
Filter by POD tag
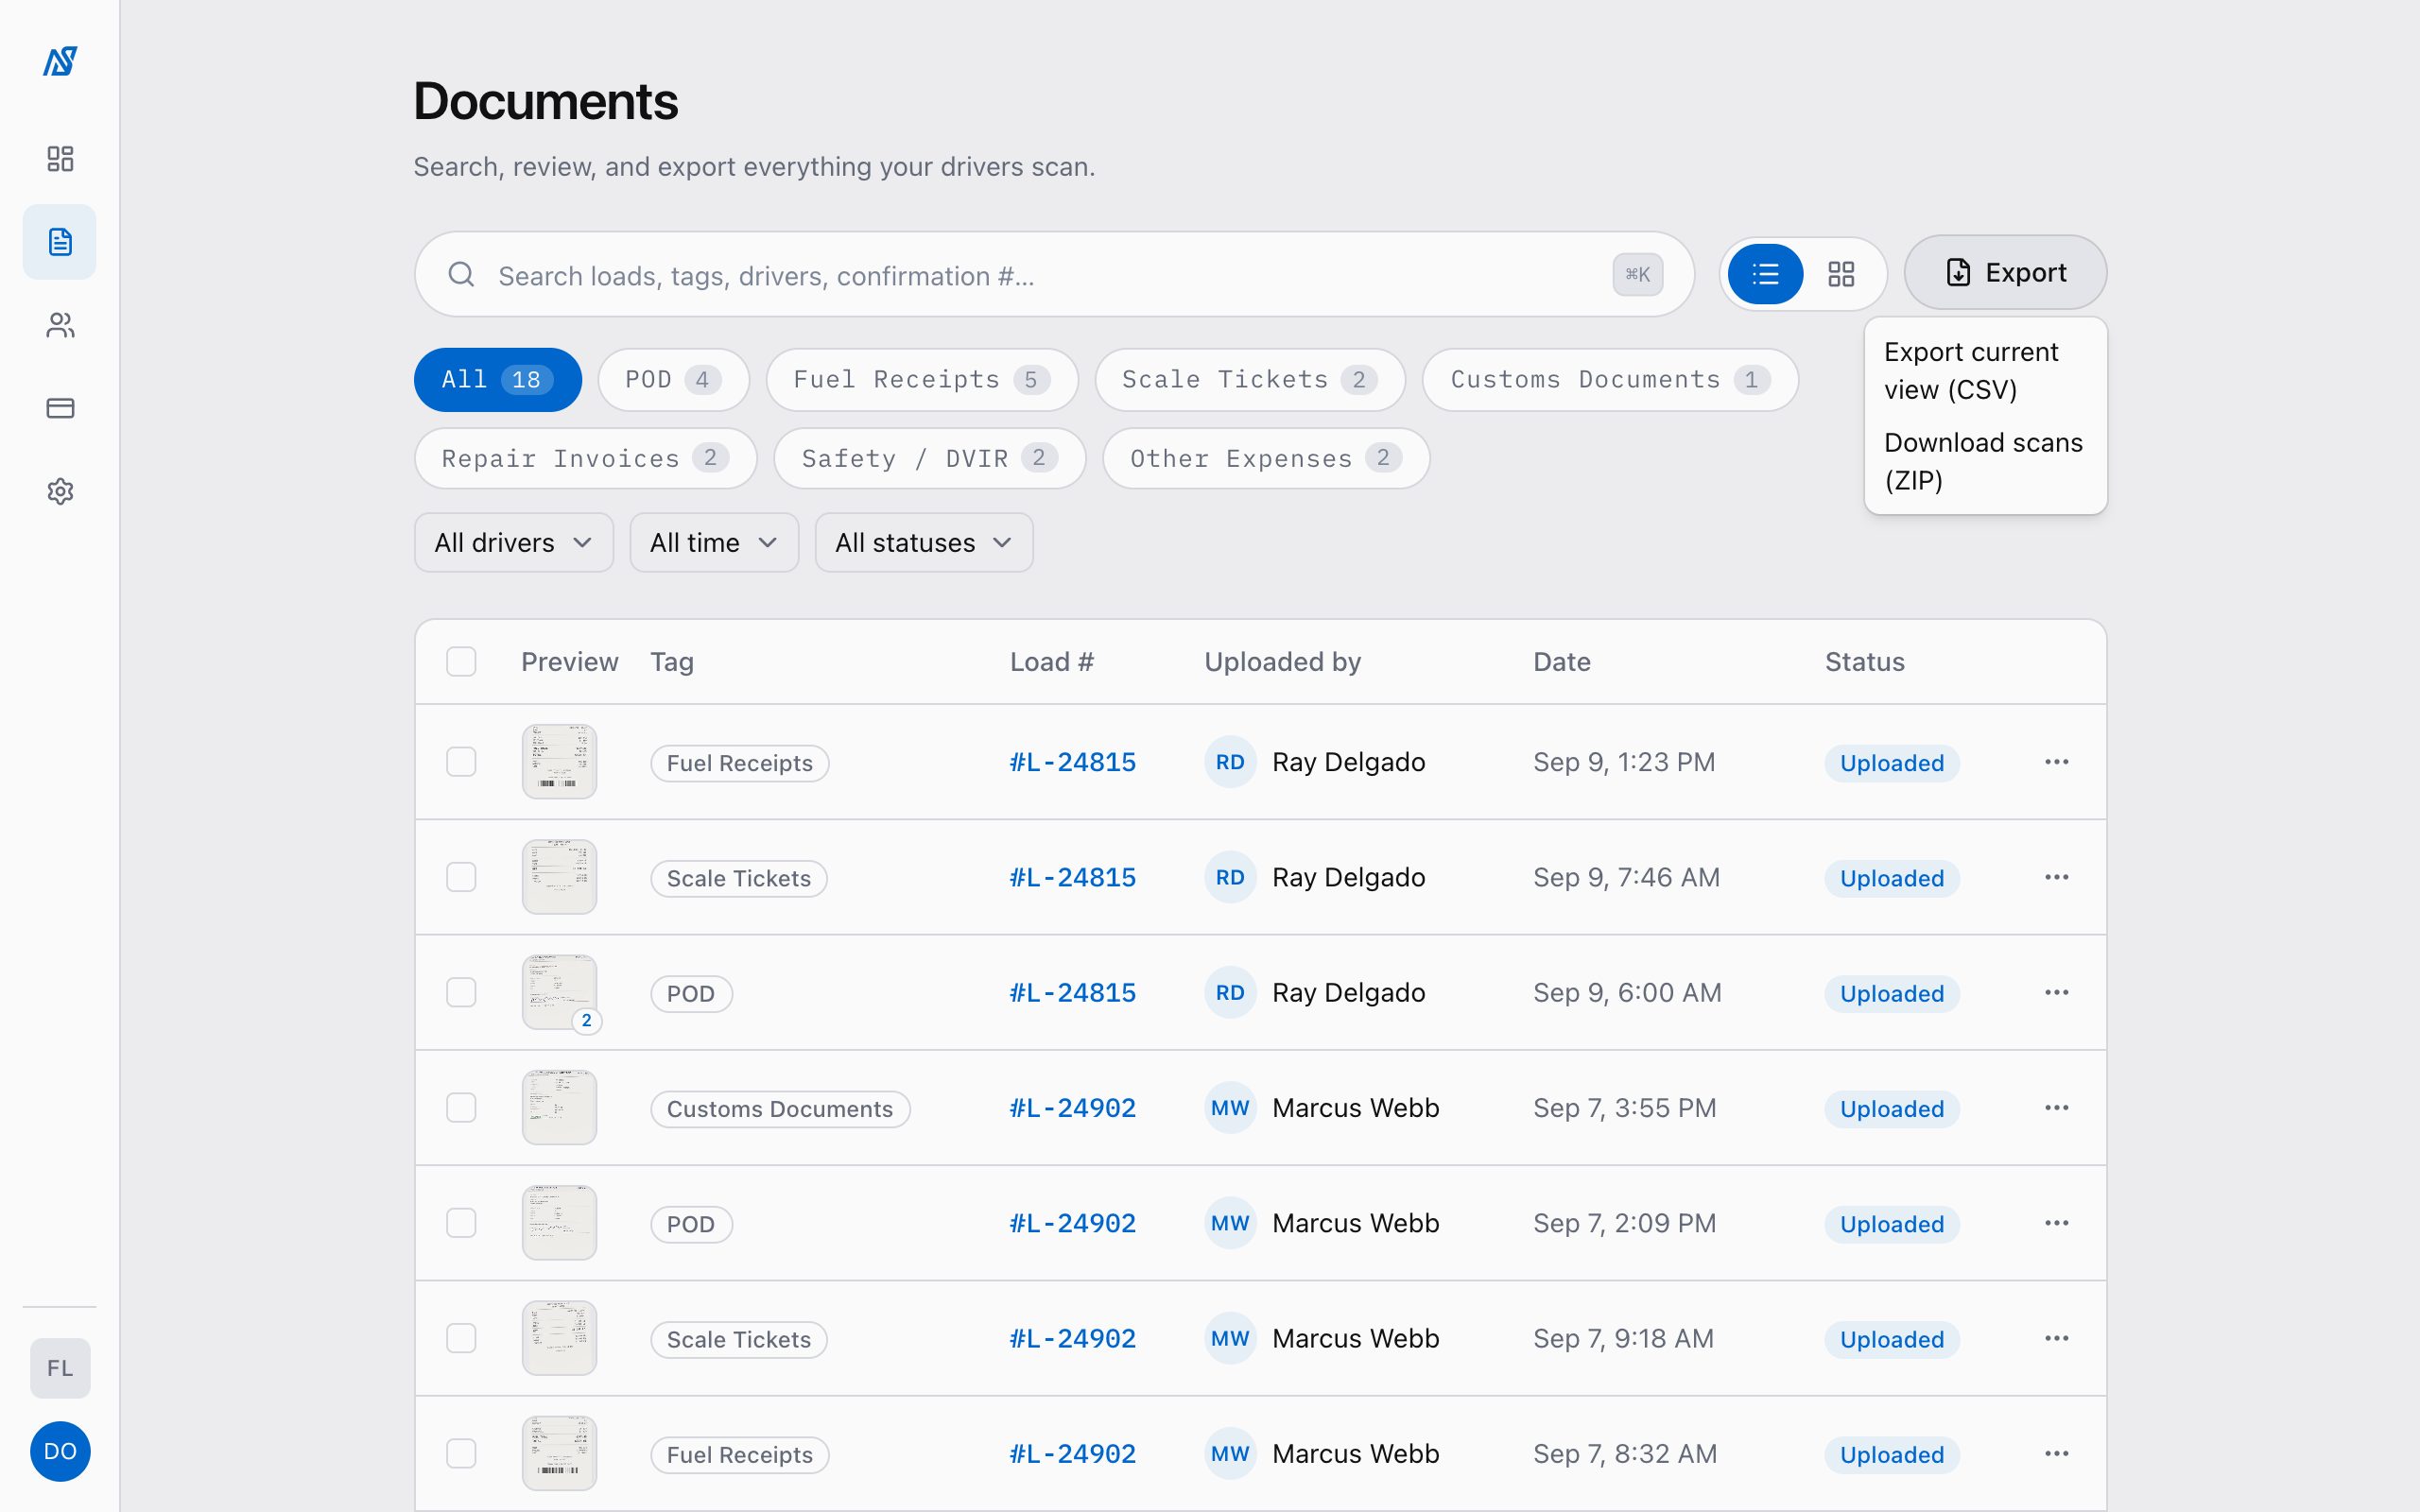click(x=673, y=380)
